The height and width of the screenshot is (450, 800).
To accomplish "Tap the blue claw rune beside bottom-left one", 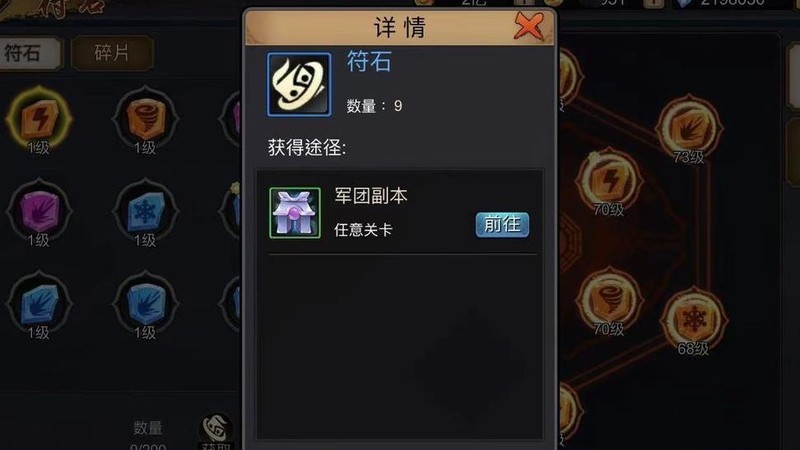I will pos(145,303).
